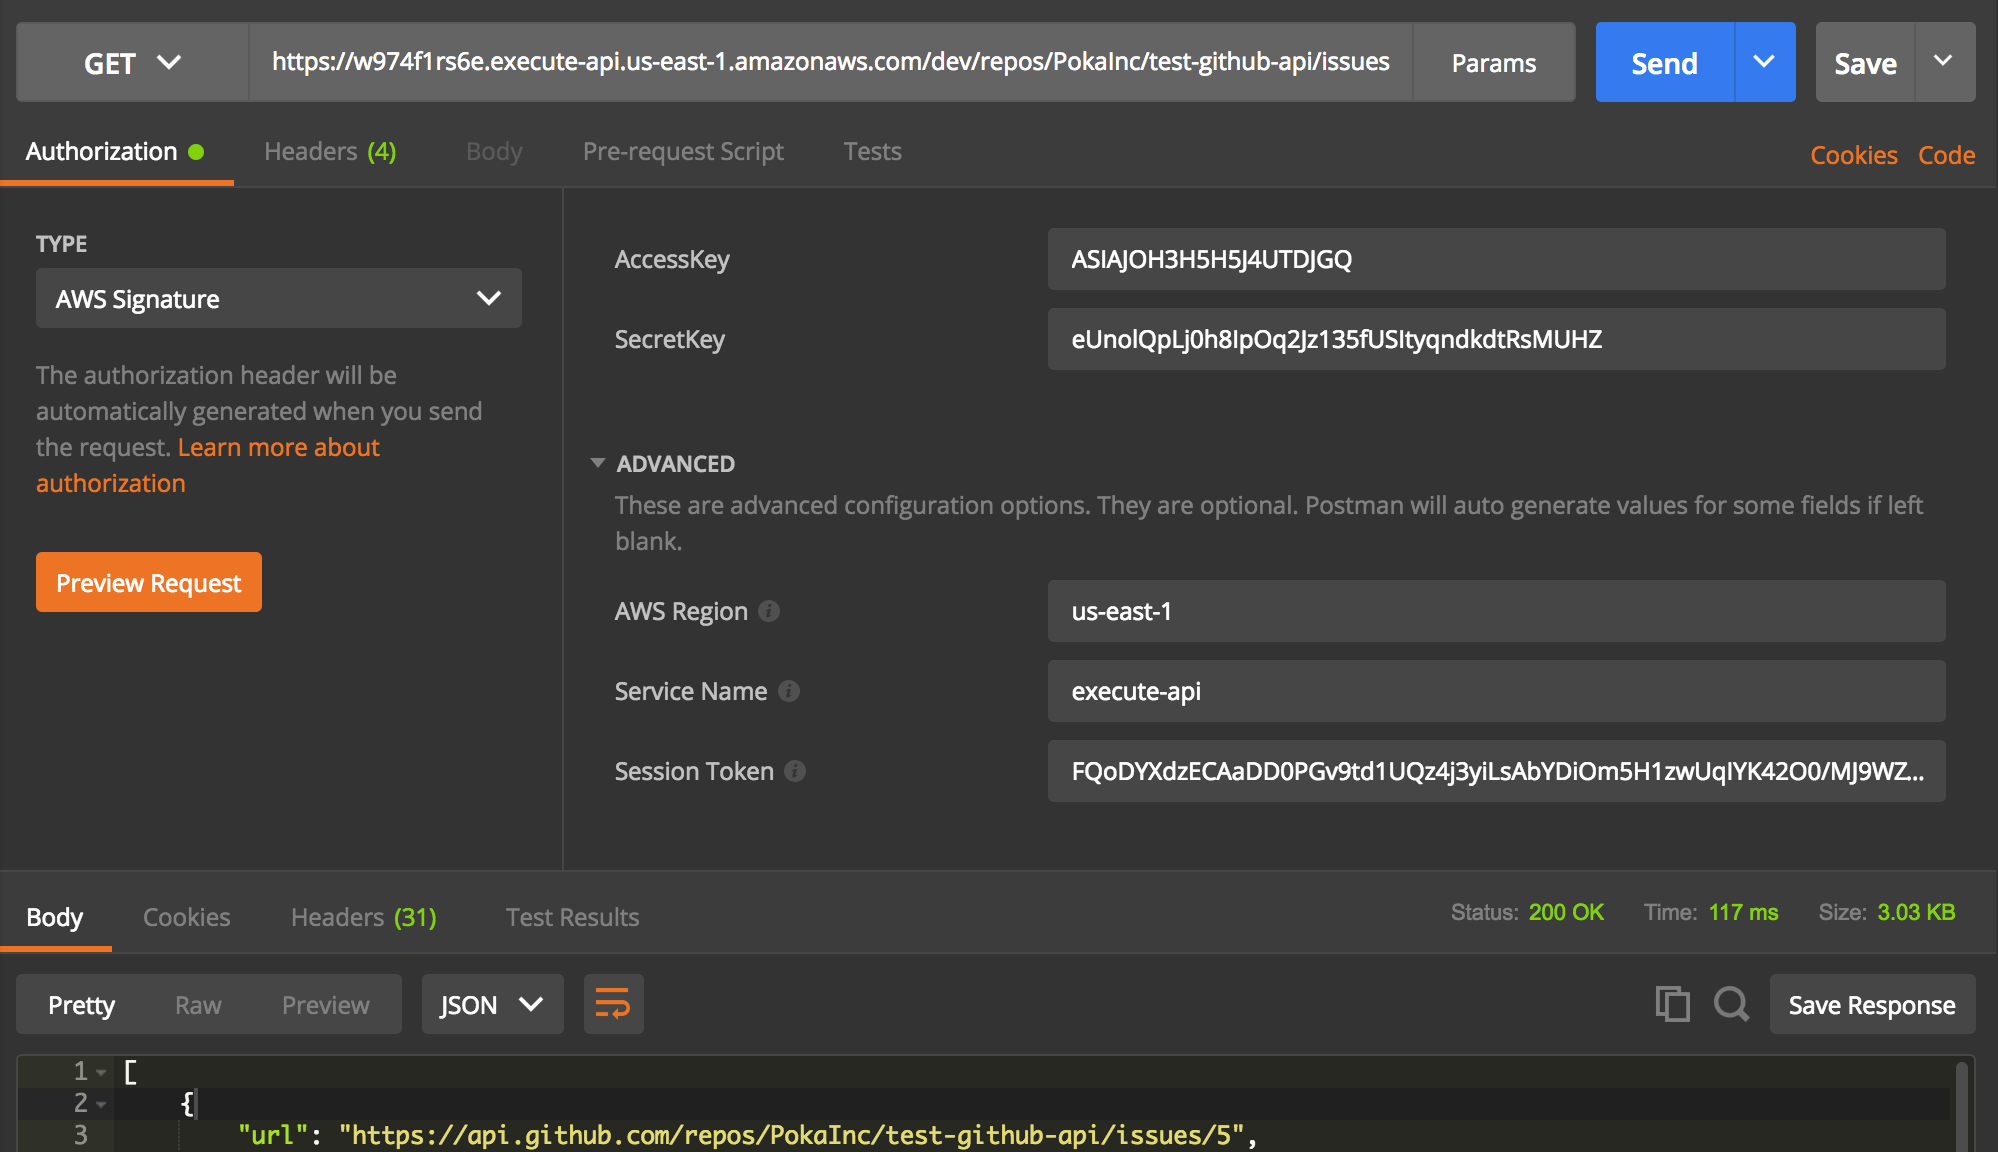Image resolution: width=1998 pixels, height=1152 pixels.
Task: Click the "url" JSON line 3
Action: coord(746,1136)
